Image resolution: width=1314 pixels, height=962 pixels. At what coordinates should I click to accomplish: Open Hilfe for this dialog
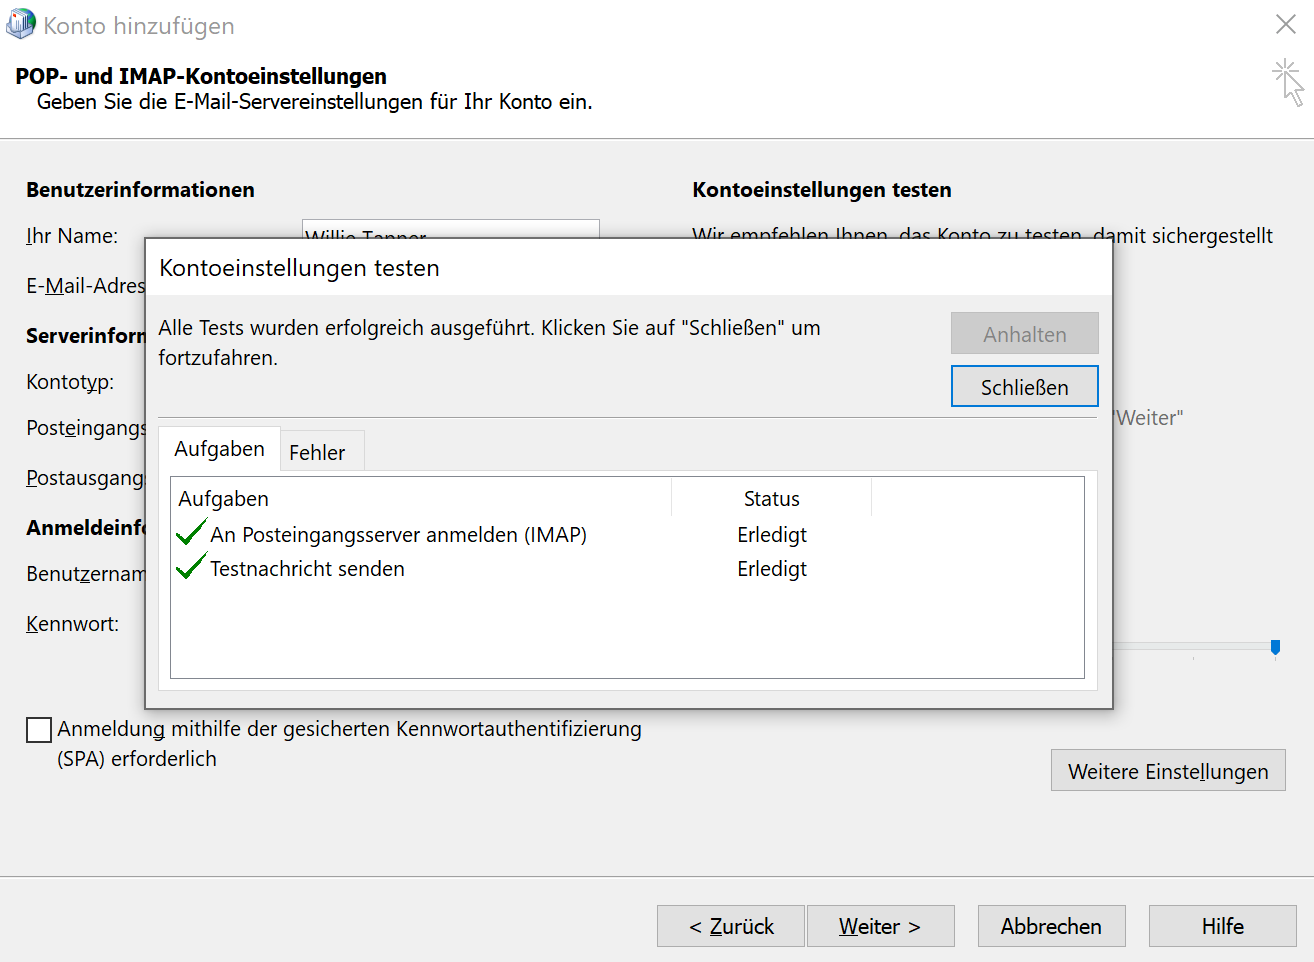[x=1222, y=926]
